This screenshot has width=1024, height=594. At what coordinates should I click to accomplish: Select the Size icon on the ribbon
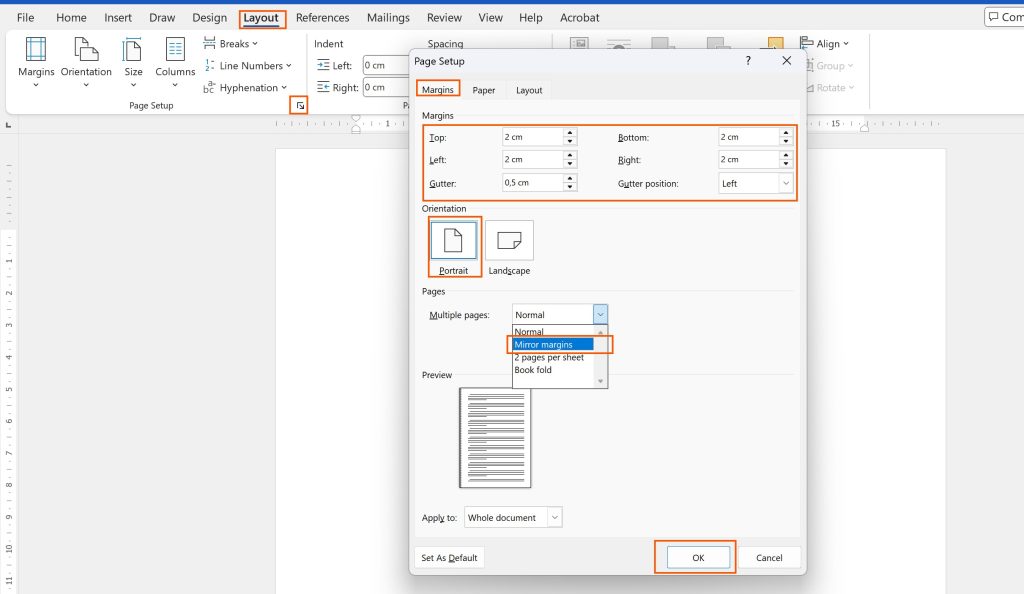[x=133, y=62]
